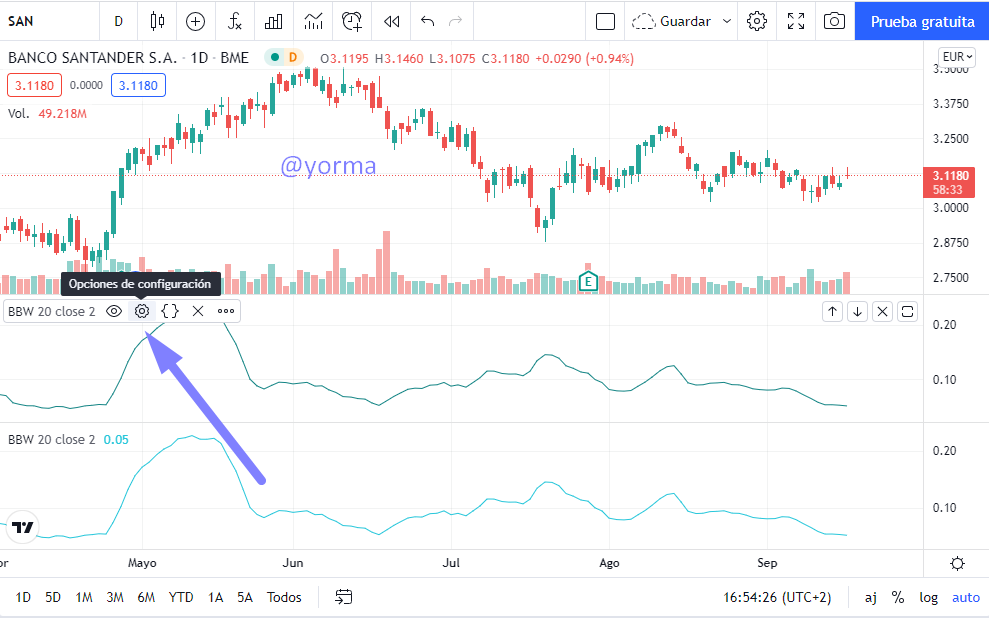Select the 5A date range
989x618 pixels.
[245, 597]
